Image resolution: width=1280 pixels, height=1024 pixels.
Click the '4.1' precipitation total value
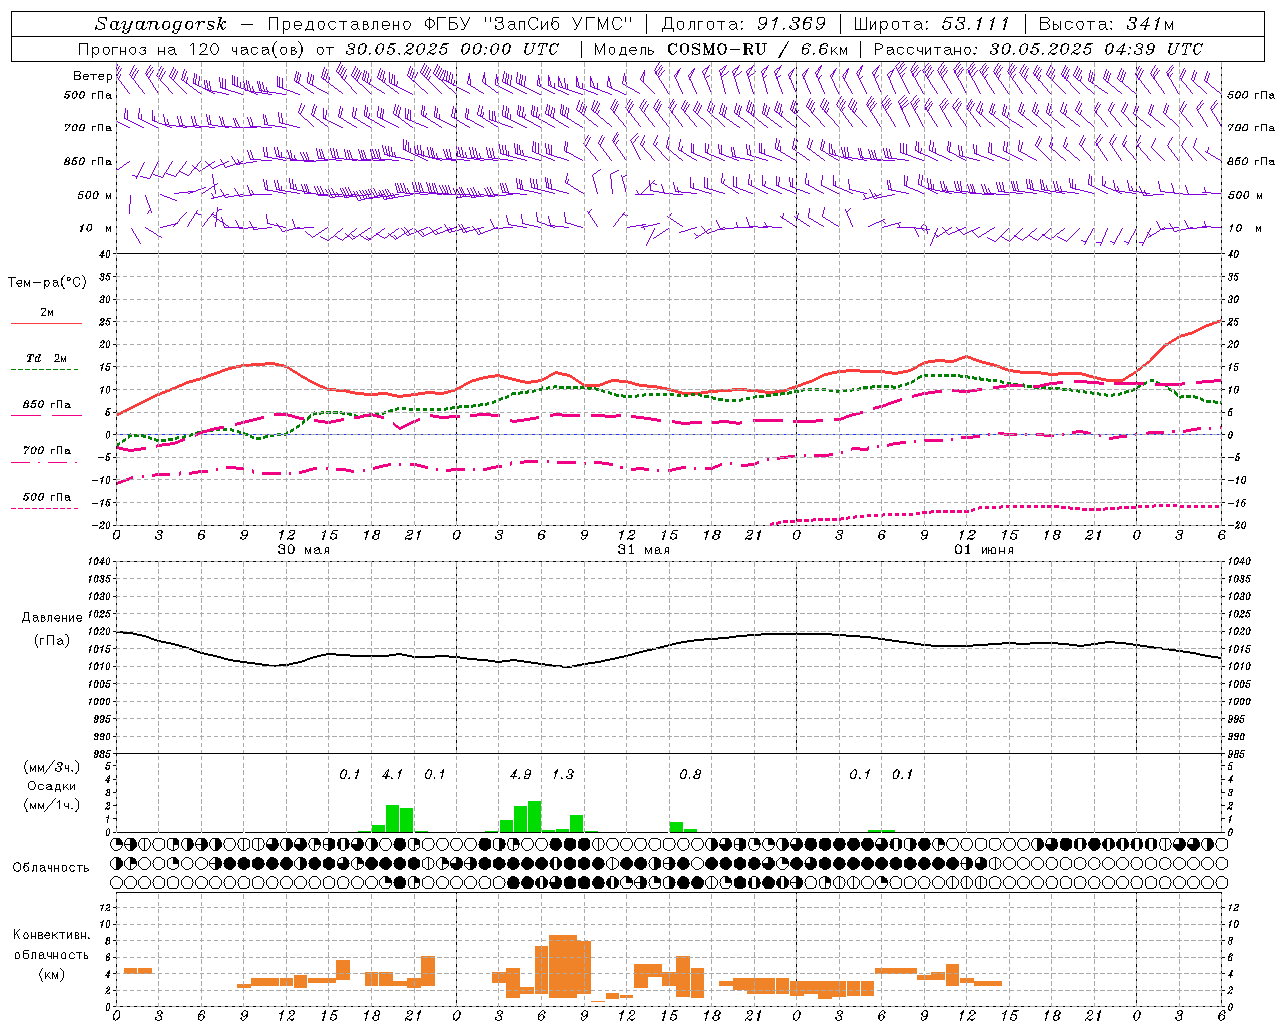pyautogui.click(x=392, y=775)
